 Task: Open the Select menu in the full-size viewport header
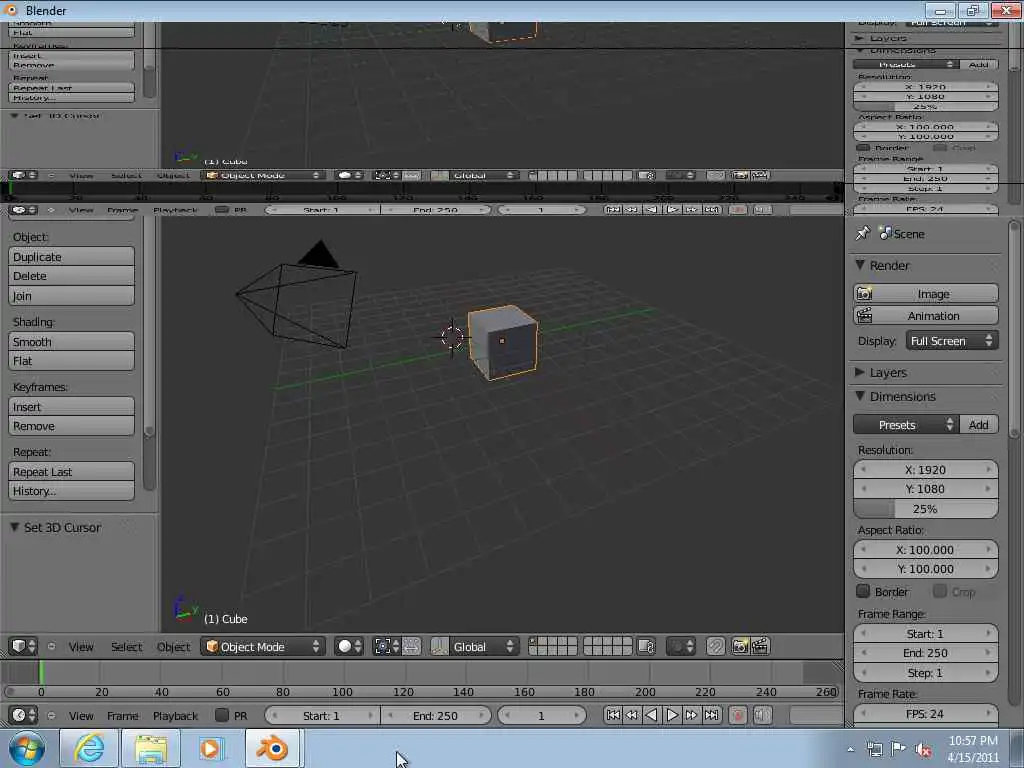(126, 647)
